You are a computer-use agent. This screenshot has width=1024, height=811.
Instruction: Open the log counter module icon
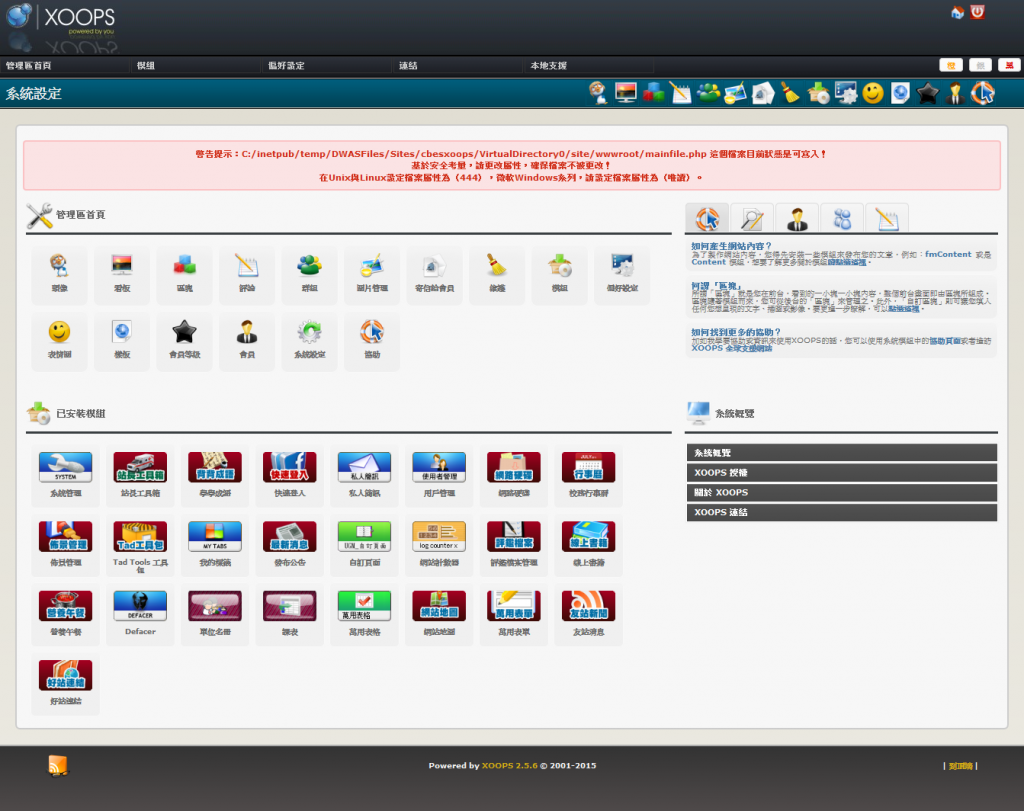coord(438,537)
